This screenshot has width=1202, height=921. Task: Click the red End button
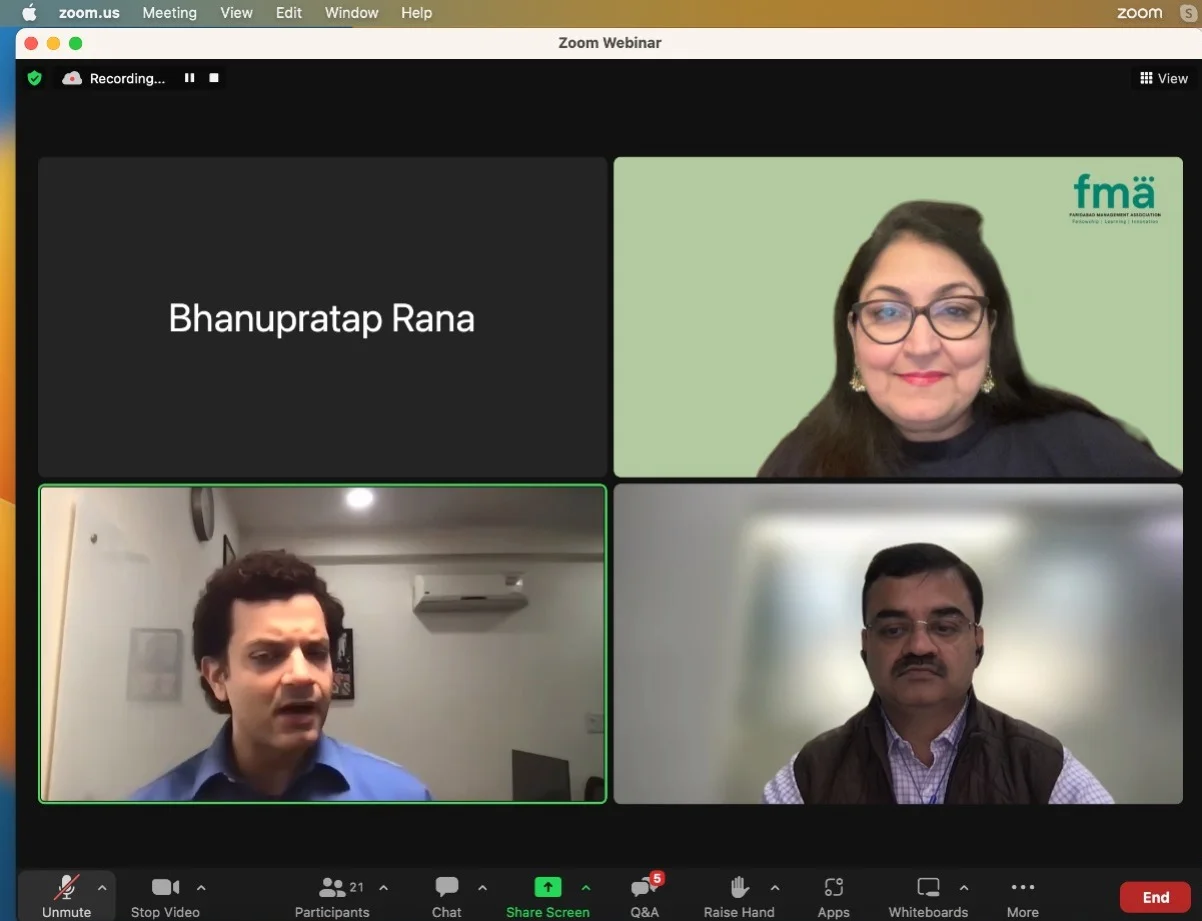[x=1156, y=897]
